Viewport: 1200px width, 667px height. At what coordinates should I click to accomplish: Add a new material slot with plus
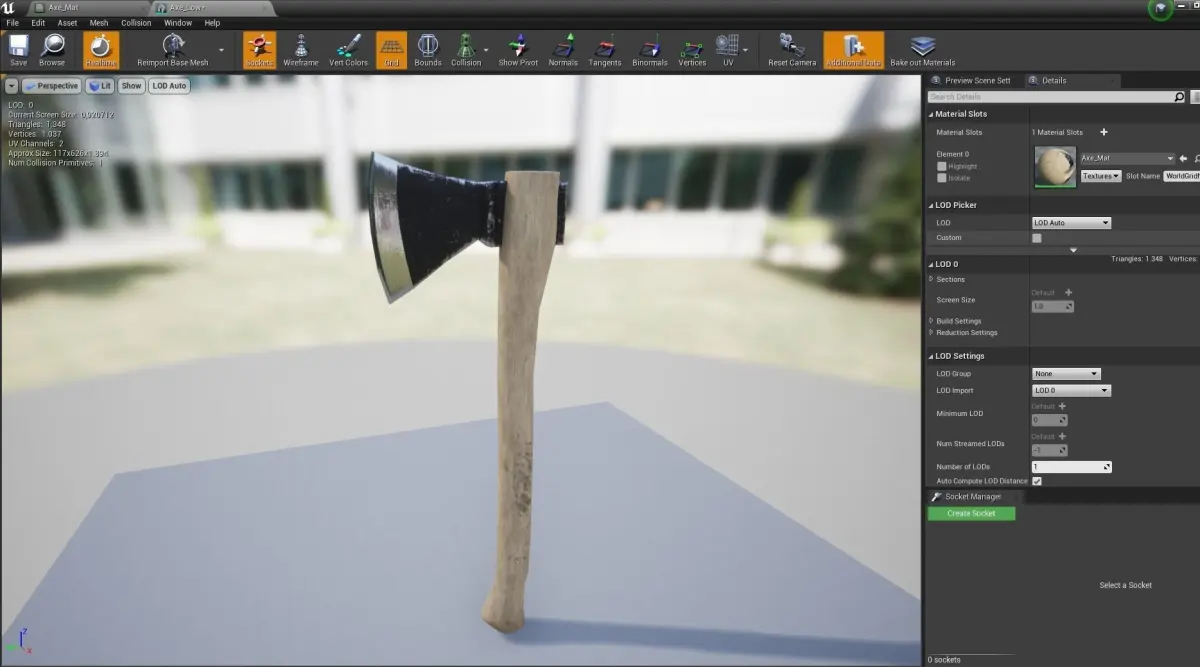[1104, 132]
